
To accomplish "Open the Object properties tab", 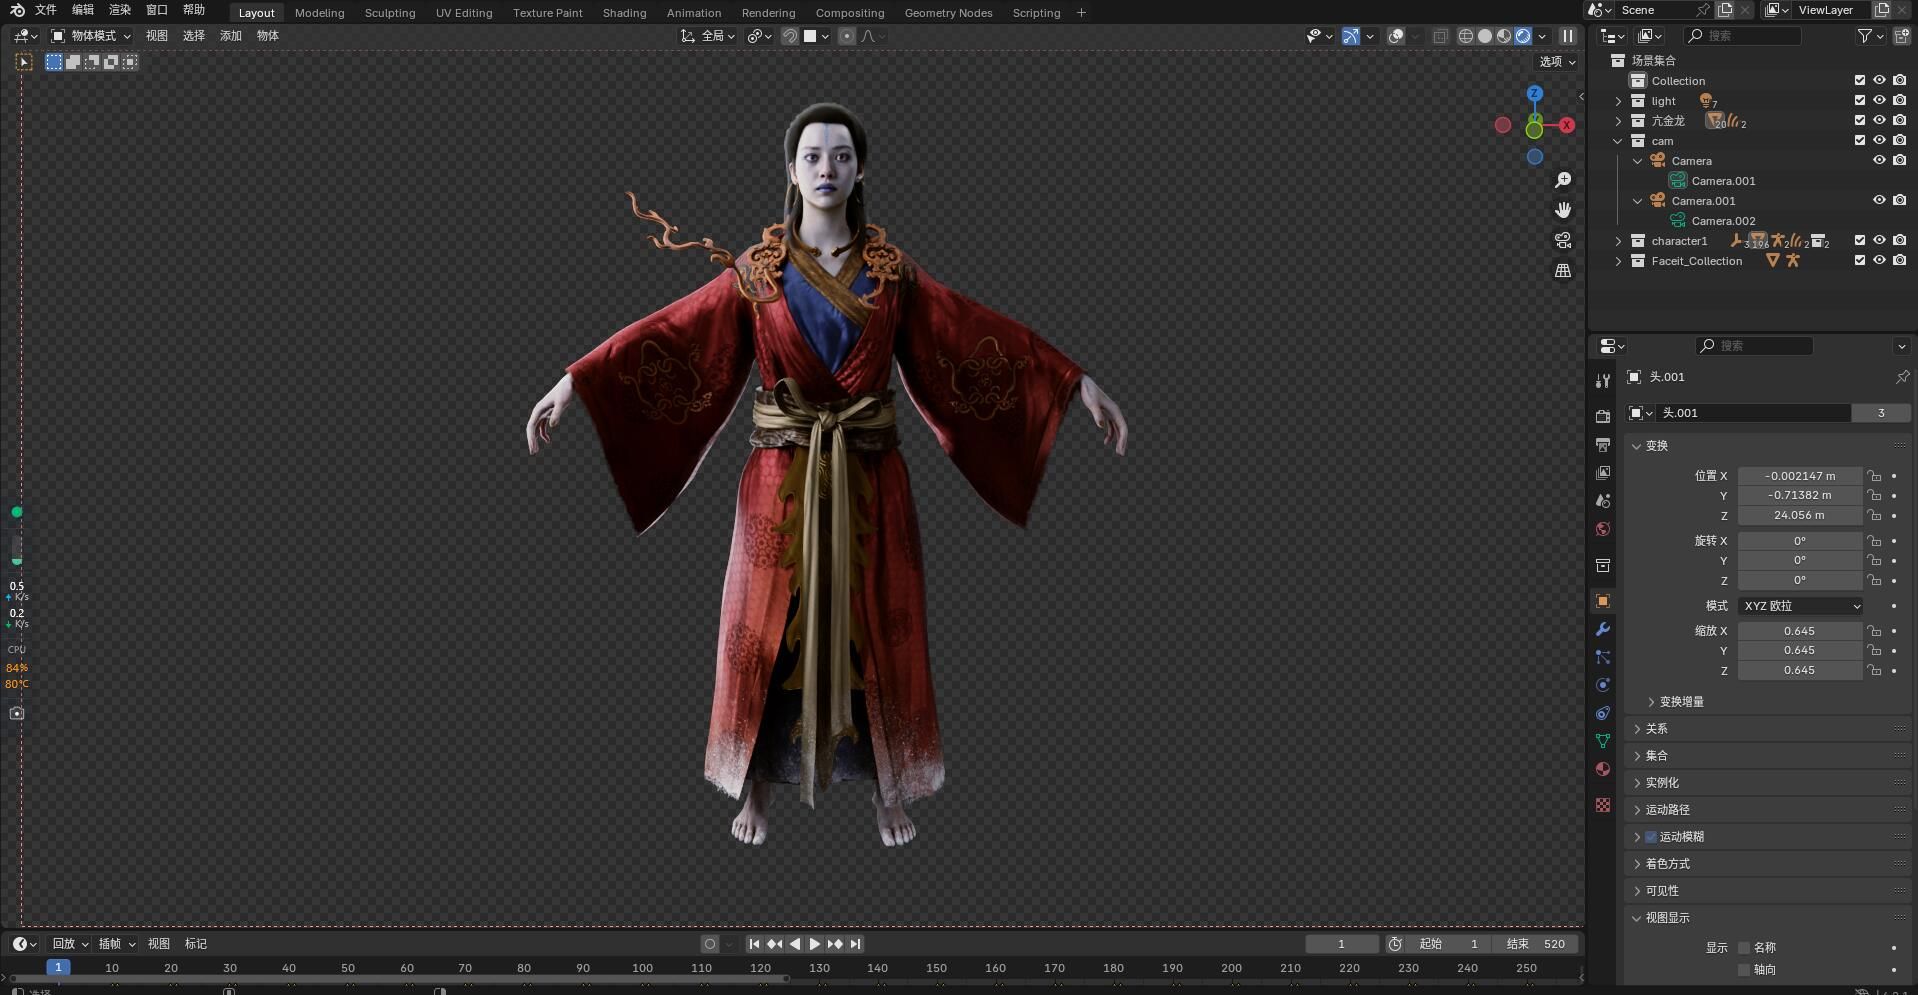I will click(1603, 601).
